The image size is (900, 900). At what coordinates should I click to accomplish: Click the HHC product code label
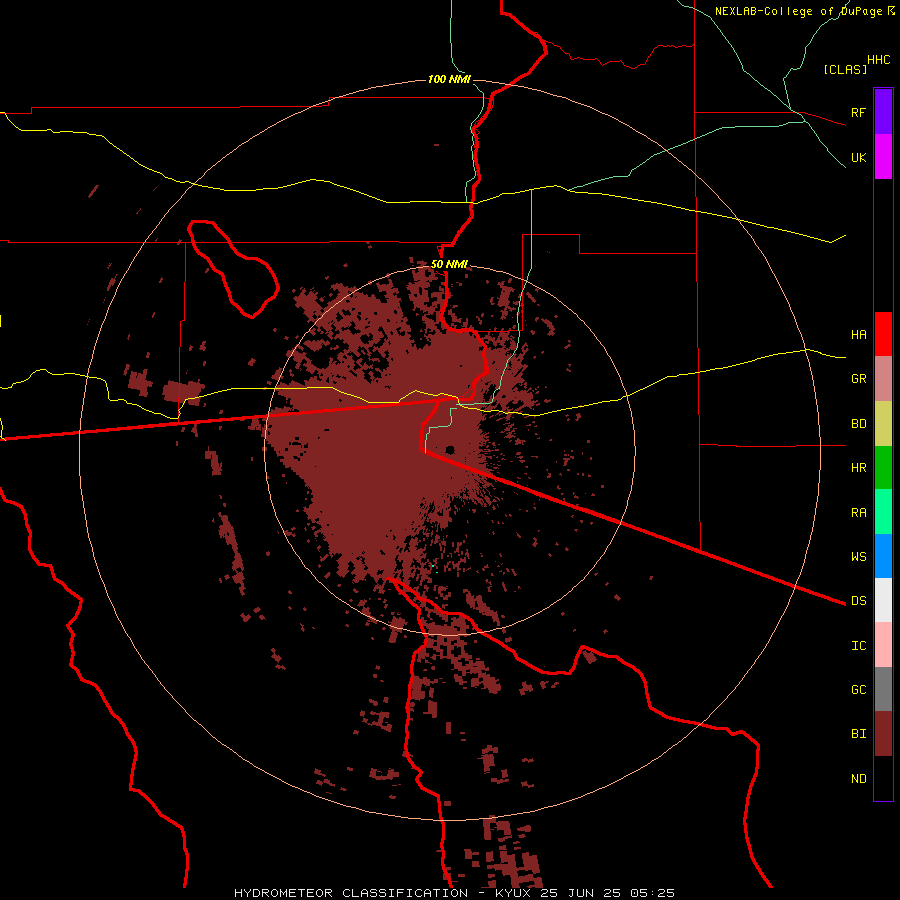[x=879, y=60]
